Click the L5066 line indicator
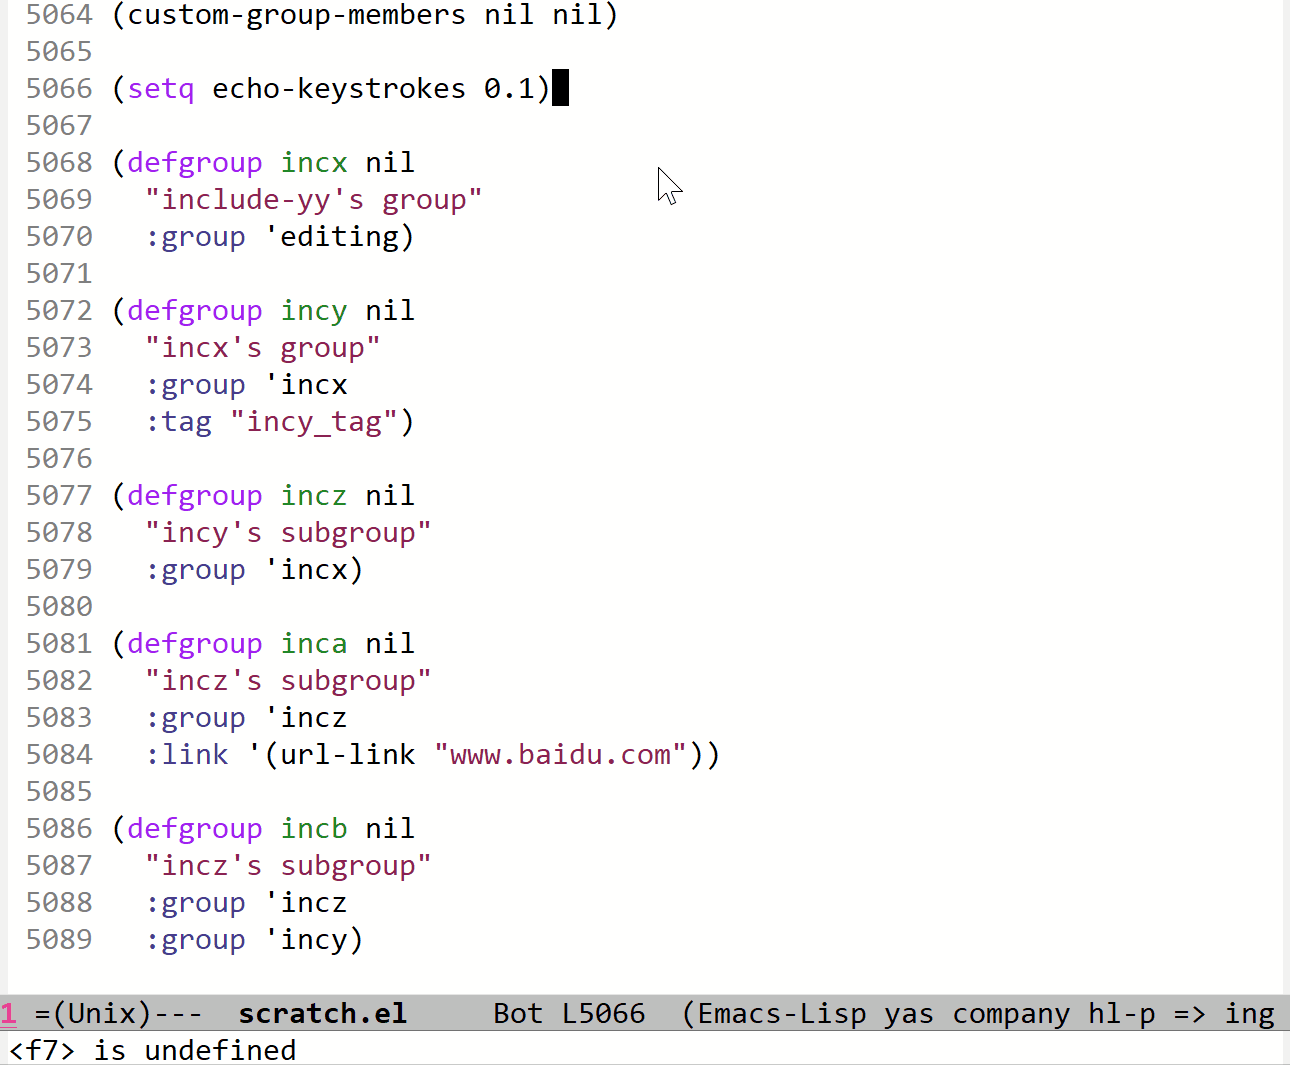The height and width of the screenshot is (1065, 1290). 604,1013
